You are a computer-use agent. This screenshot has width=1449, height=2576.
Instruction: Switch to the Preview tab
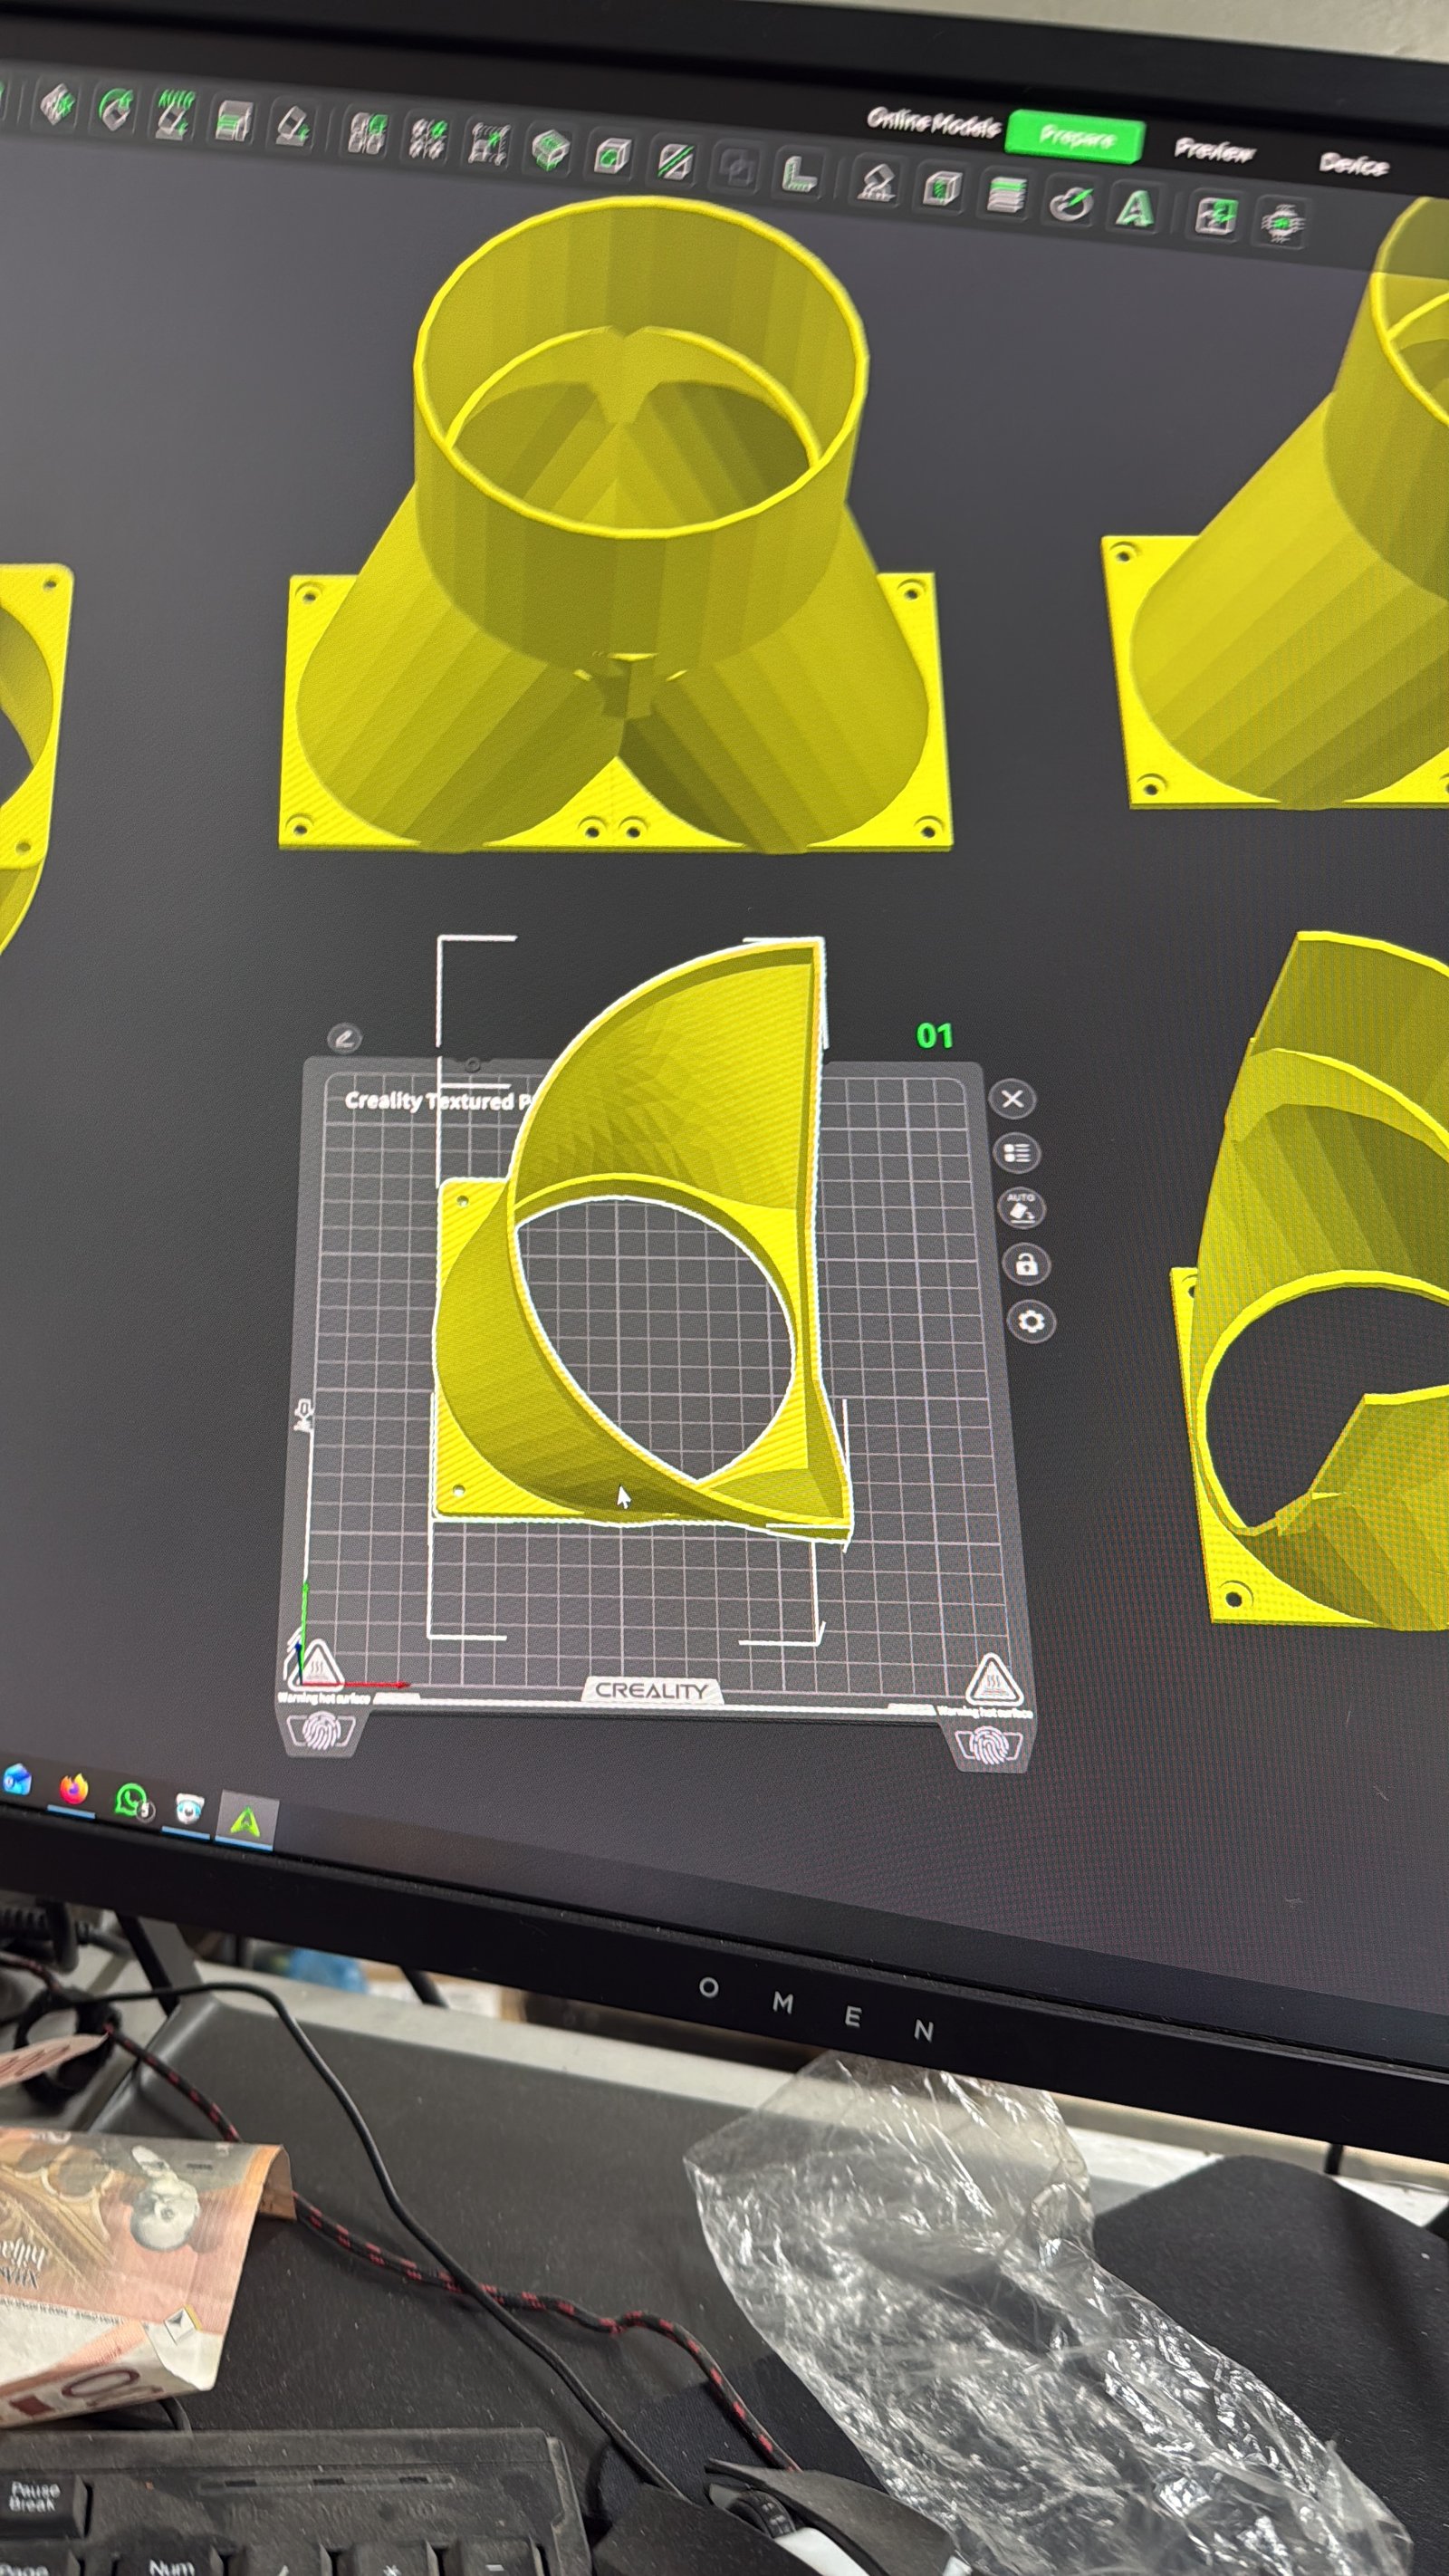pyautogui.click(x=1214, y=150)
